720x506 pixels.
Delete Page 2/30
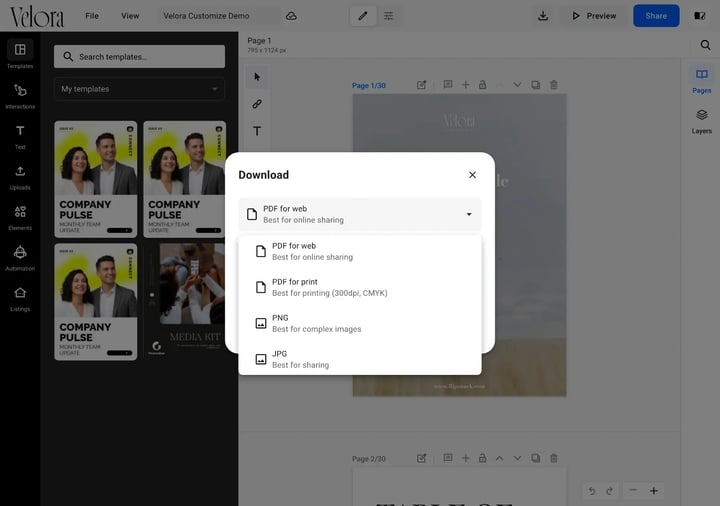[554, 458]
